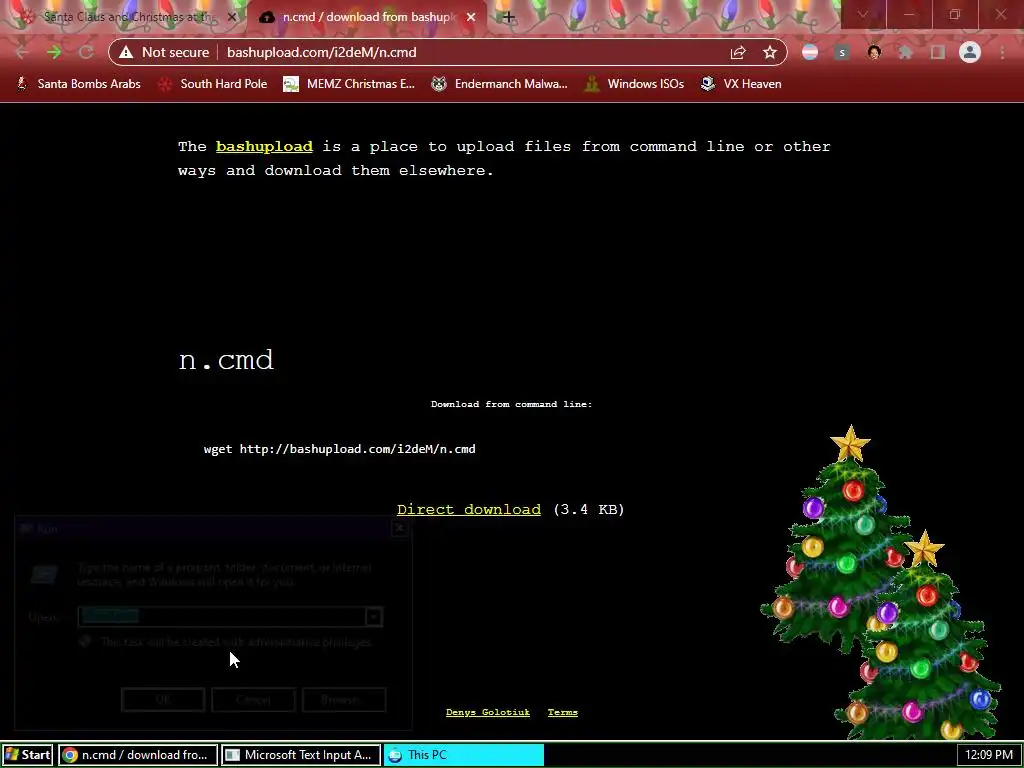The width and height of the screenshot is (1024, 768).
Task: Open the Santa Bombs Arabs bookmark
Action: coord(78,84)
